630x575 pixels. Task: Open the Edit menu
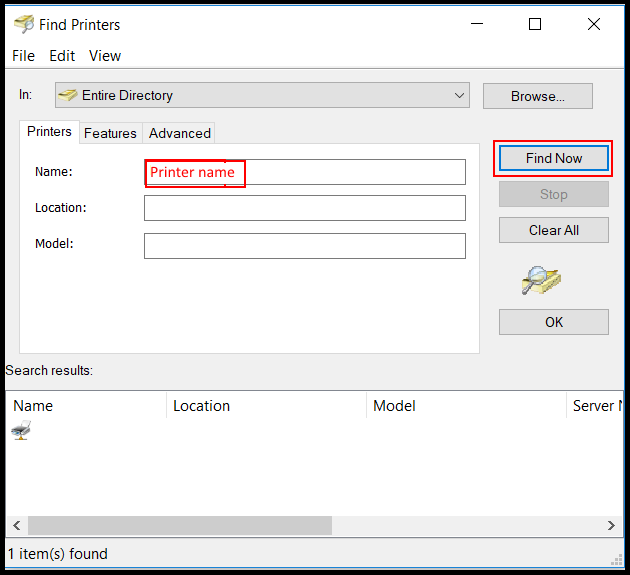62,56
